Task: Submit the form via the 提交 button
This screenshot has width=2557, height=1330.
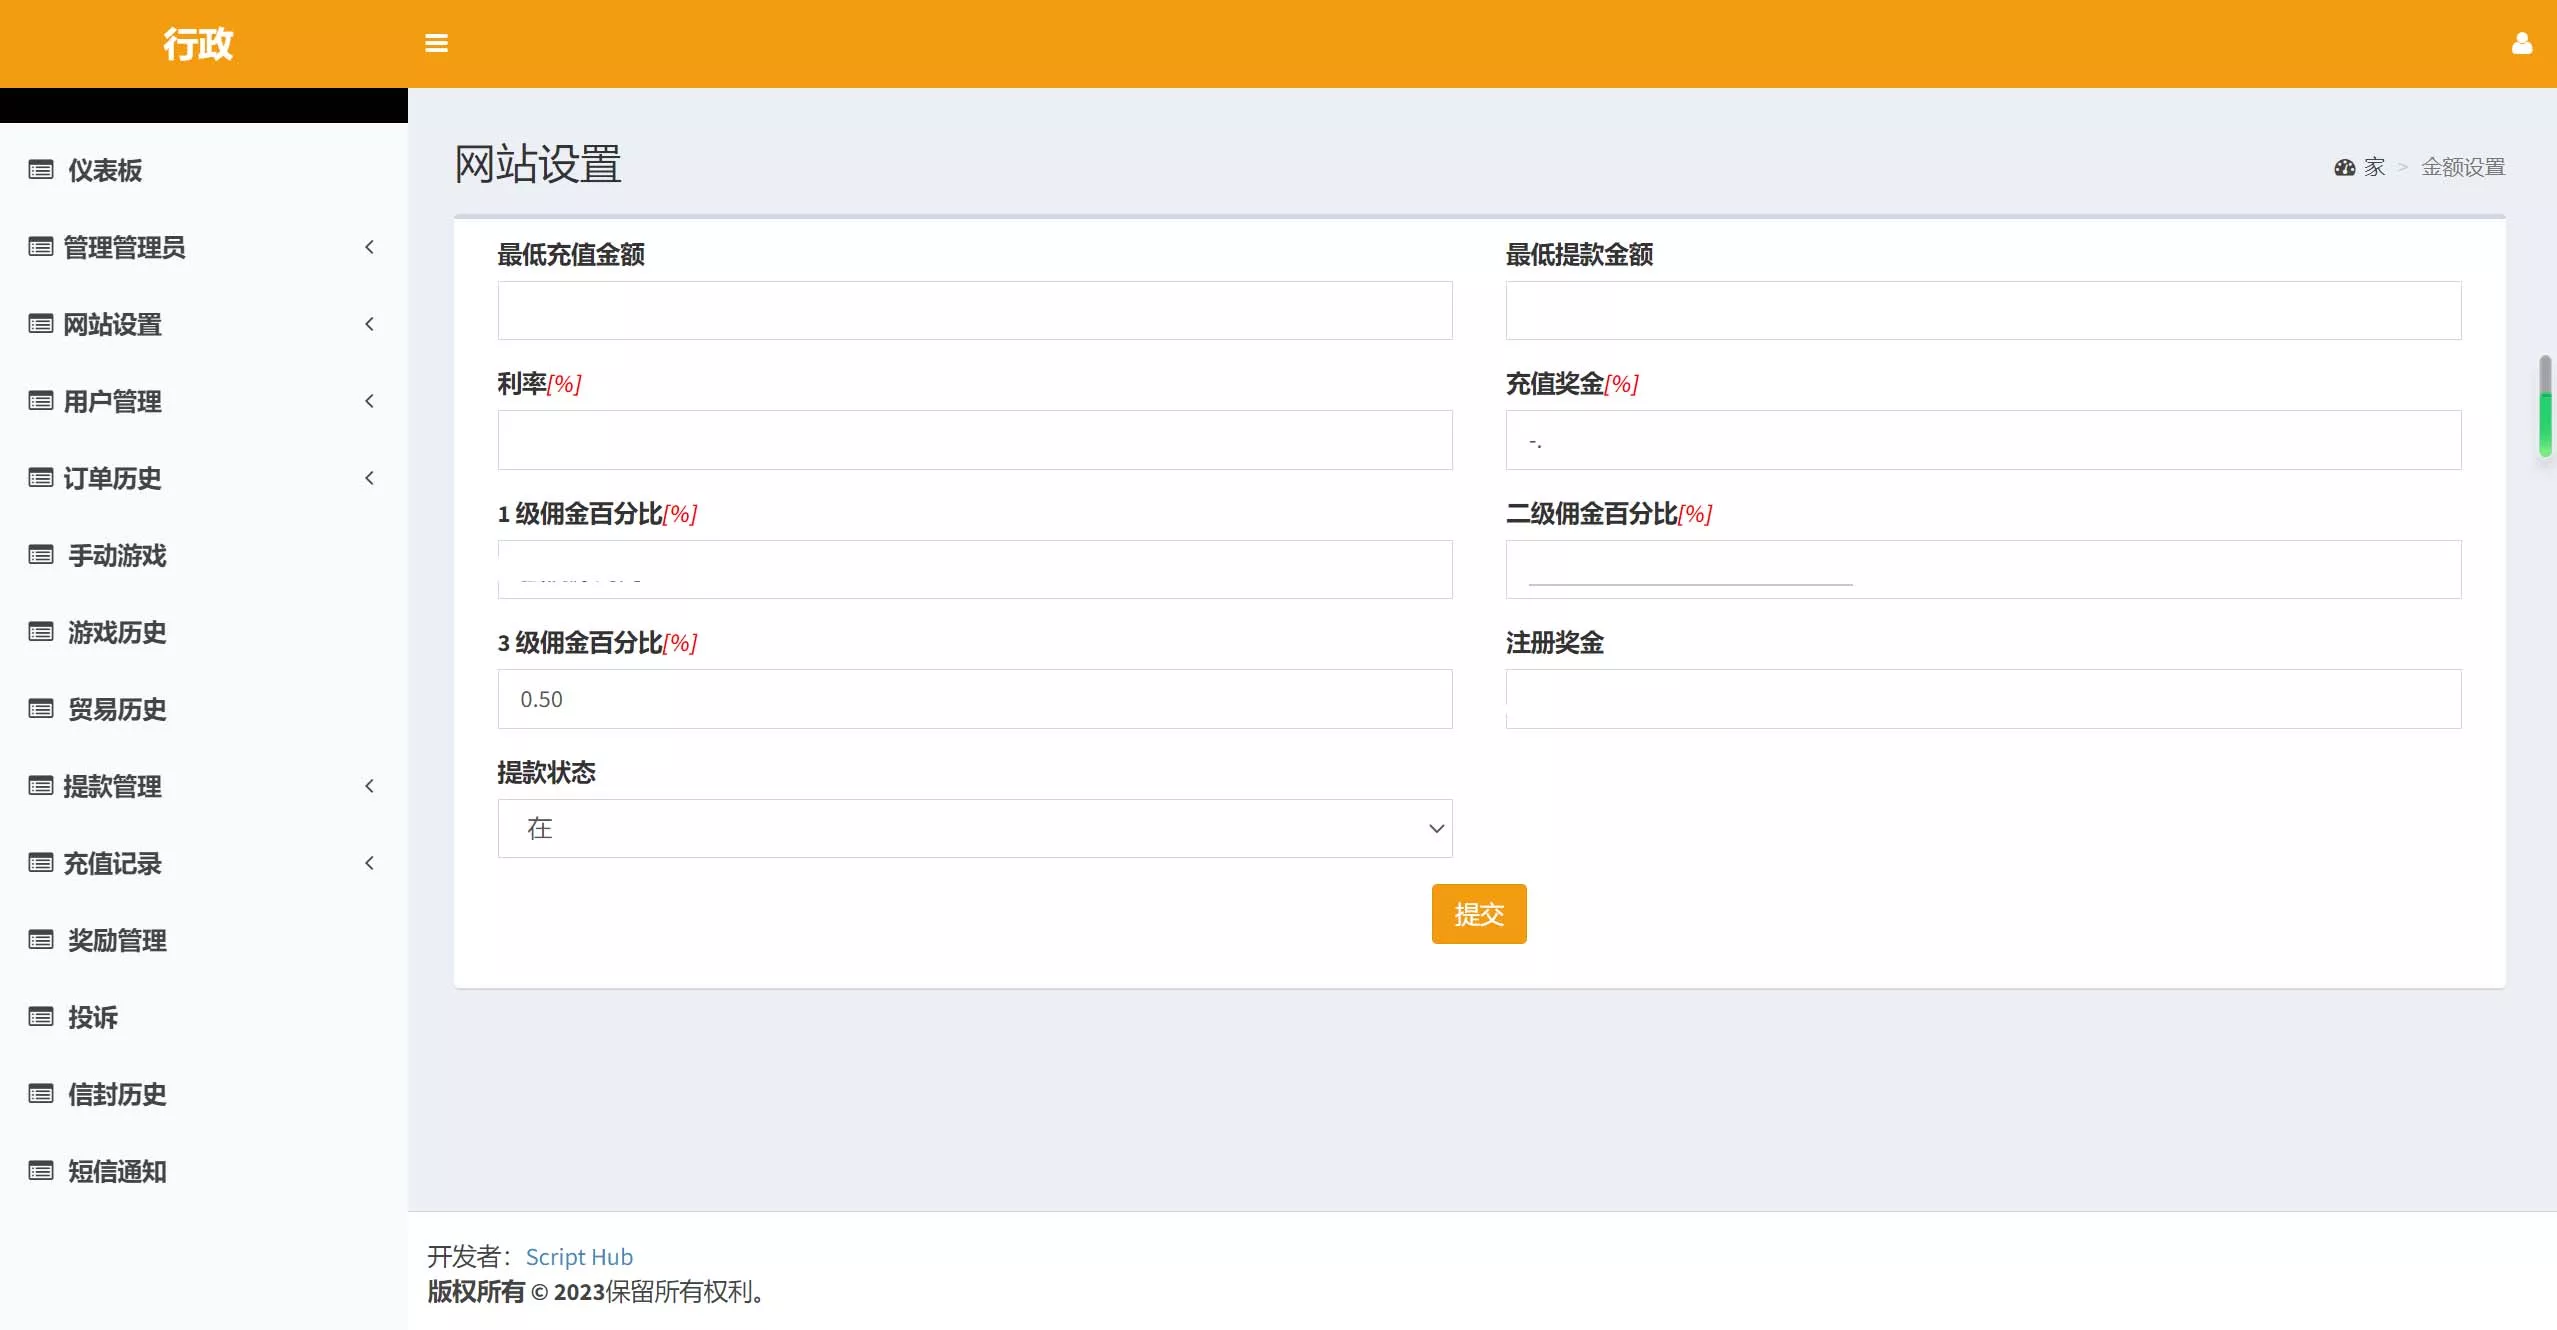Action: pyautogui.click(x=1478, y=913)
